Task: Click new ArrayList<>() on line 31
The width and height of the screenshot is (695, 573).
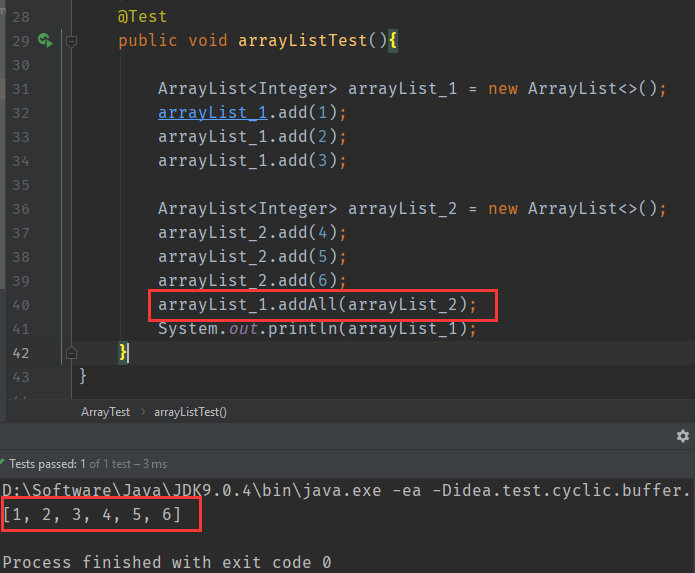Action: [577, 89]
